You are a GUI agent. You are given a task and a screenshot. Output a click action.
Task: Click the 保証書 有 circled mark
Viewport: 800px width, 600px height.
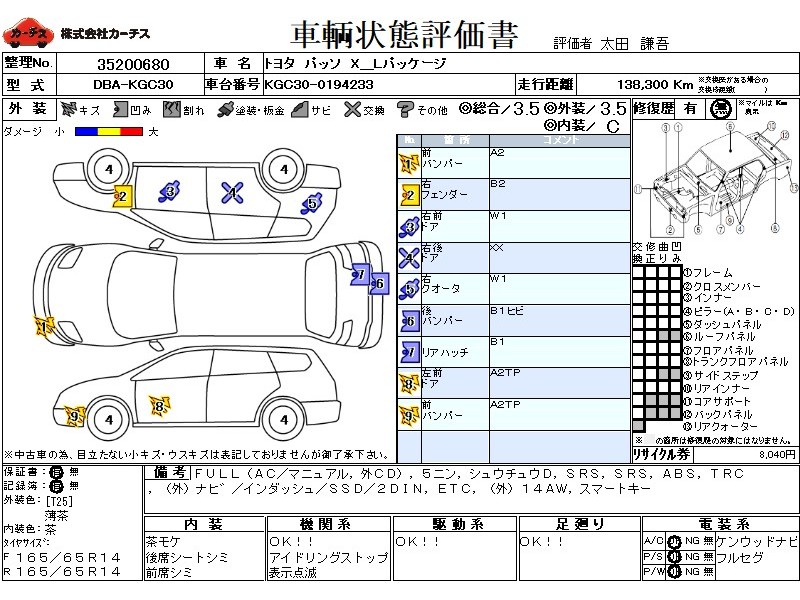pos(57,472)
